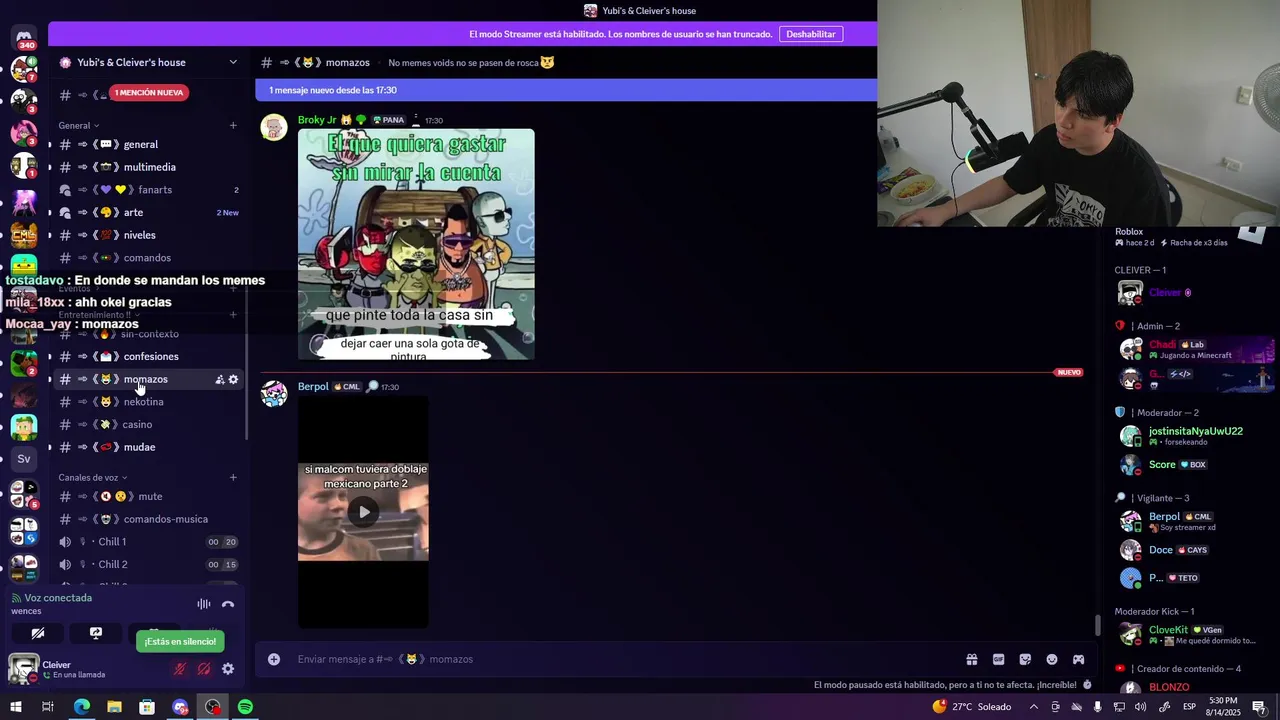Disconnect from the voice call

[x=228, y=604]
